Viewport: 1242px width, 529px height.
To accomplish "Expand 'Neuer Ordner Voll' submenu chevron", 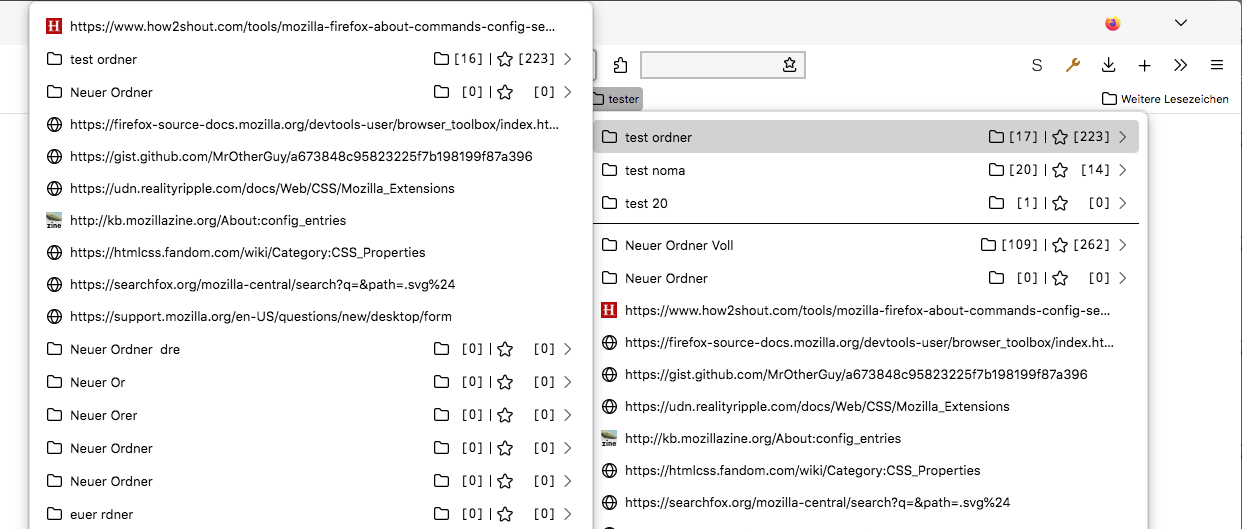I will tap(1123, 245).
